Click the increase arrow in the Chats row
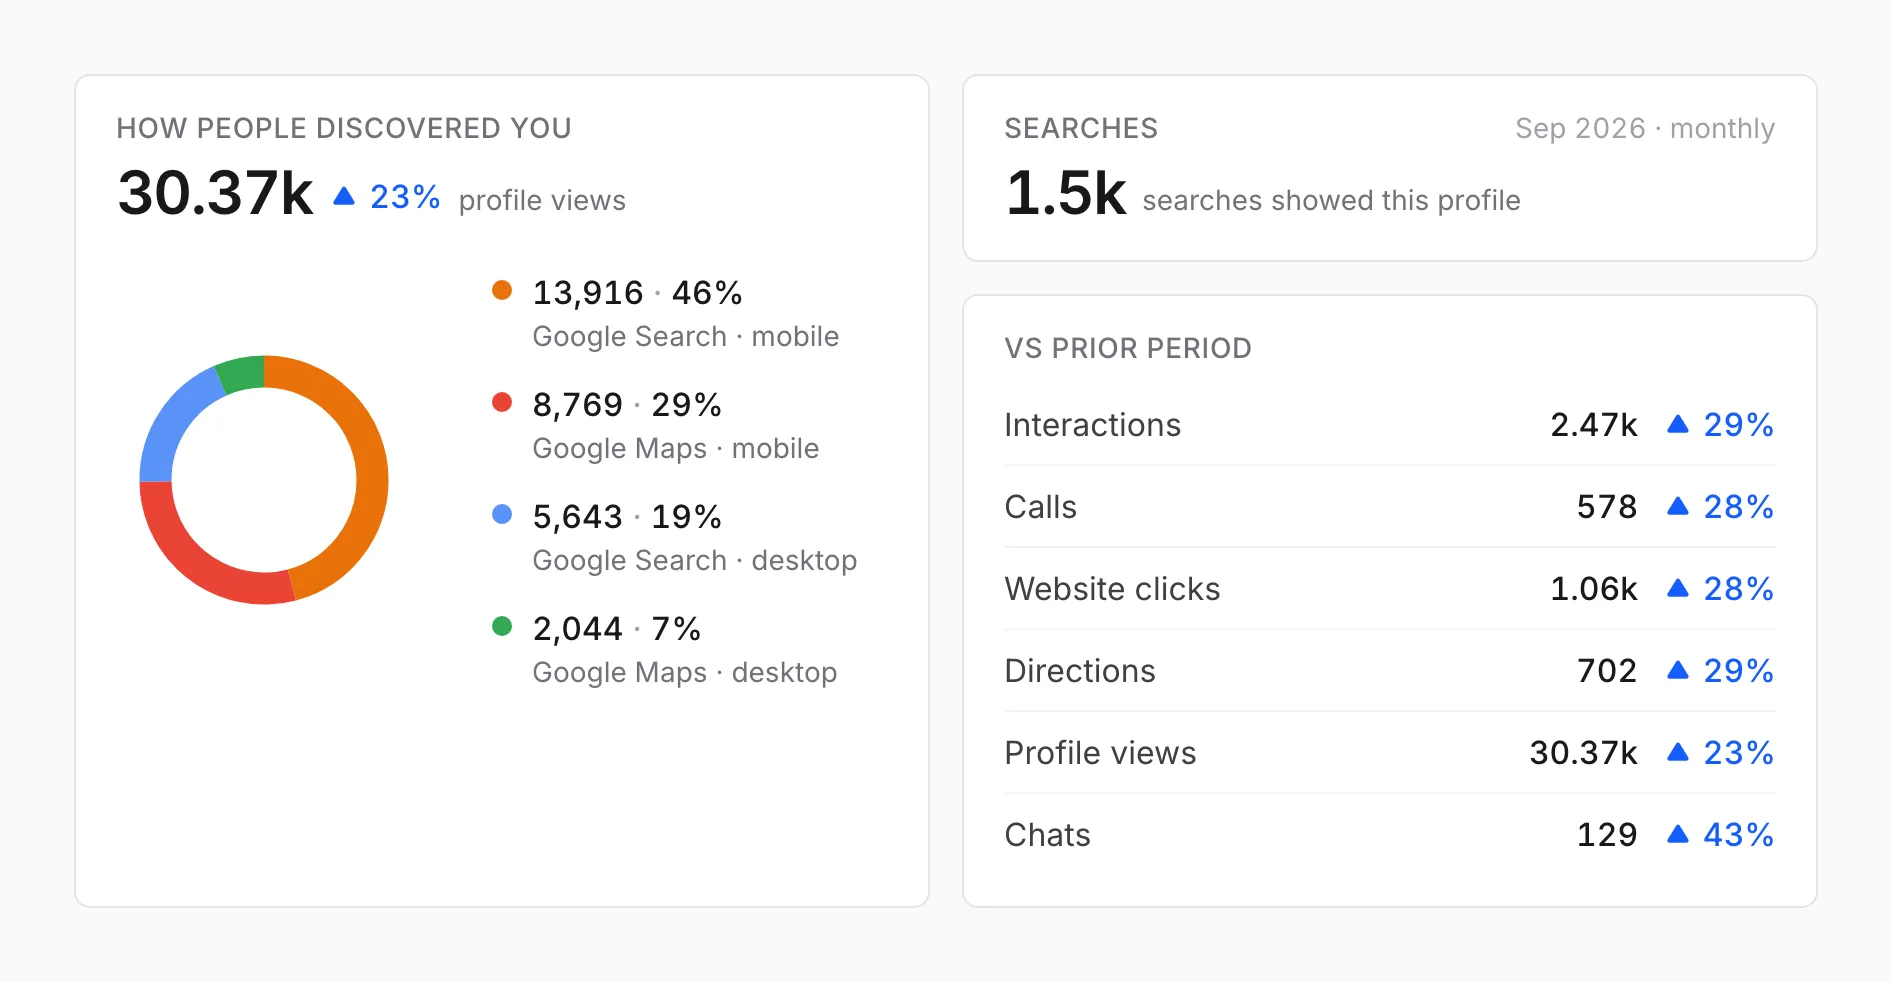The height and width of the screenshot is (982, 1892). (1678, 835)
